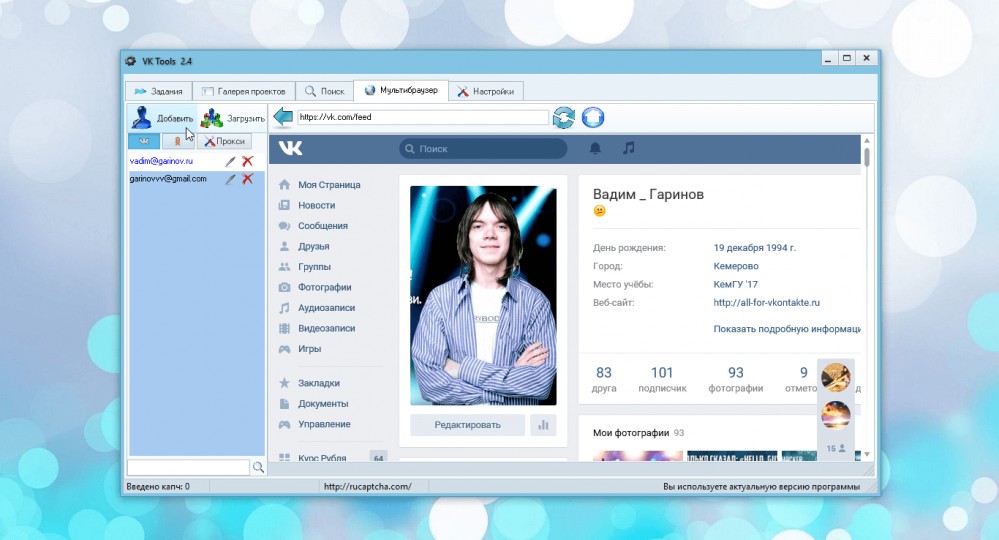Screen dimensions: 999x540
Task: Edit vadim@garinov.ru with pencil icon
Action: 231,162
